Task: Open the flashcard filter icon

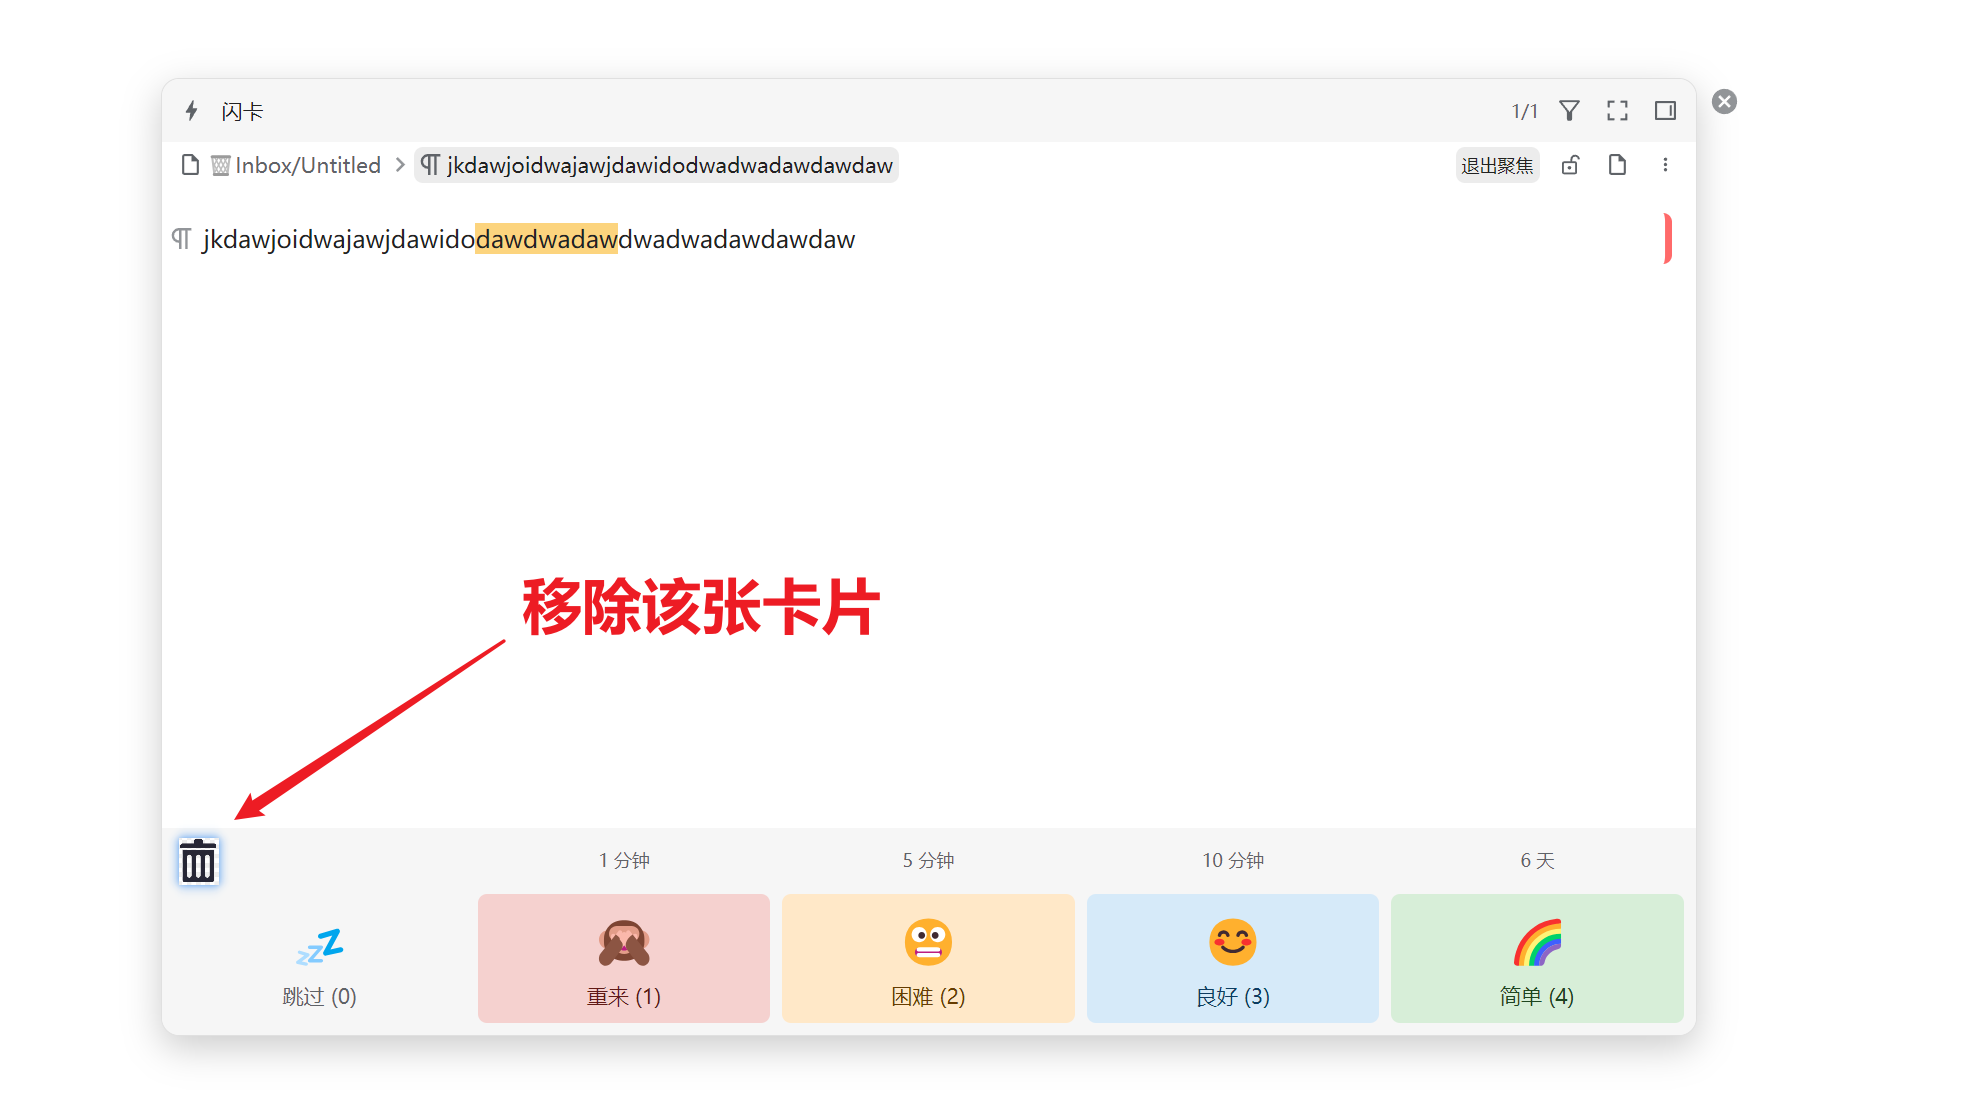Action: click(x=1569, y=111)
